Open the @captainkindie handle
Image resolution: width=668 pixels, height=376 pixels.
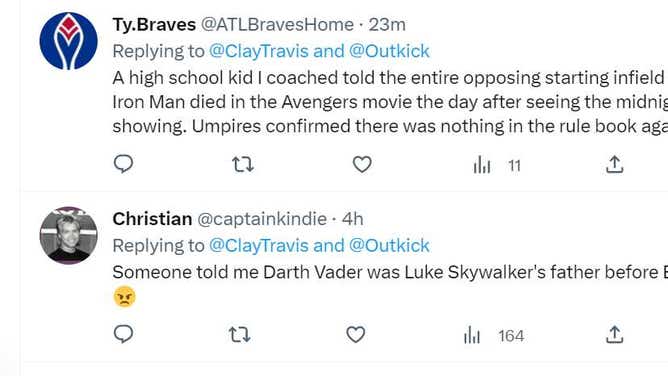pyautogui.click(x=262, y=219)
